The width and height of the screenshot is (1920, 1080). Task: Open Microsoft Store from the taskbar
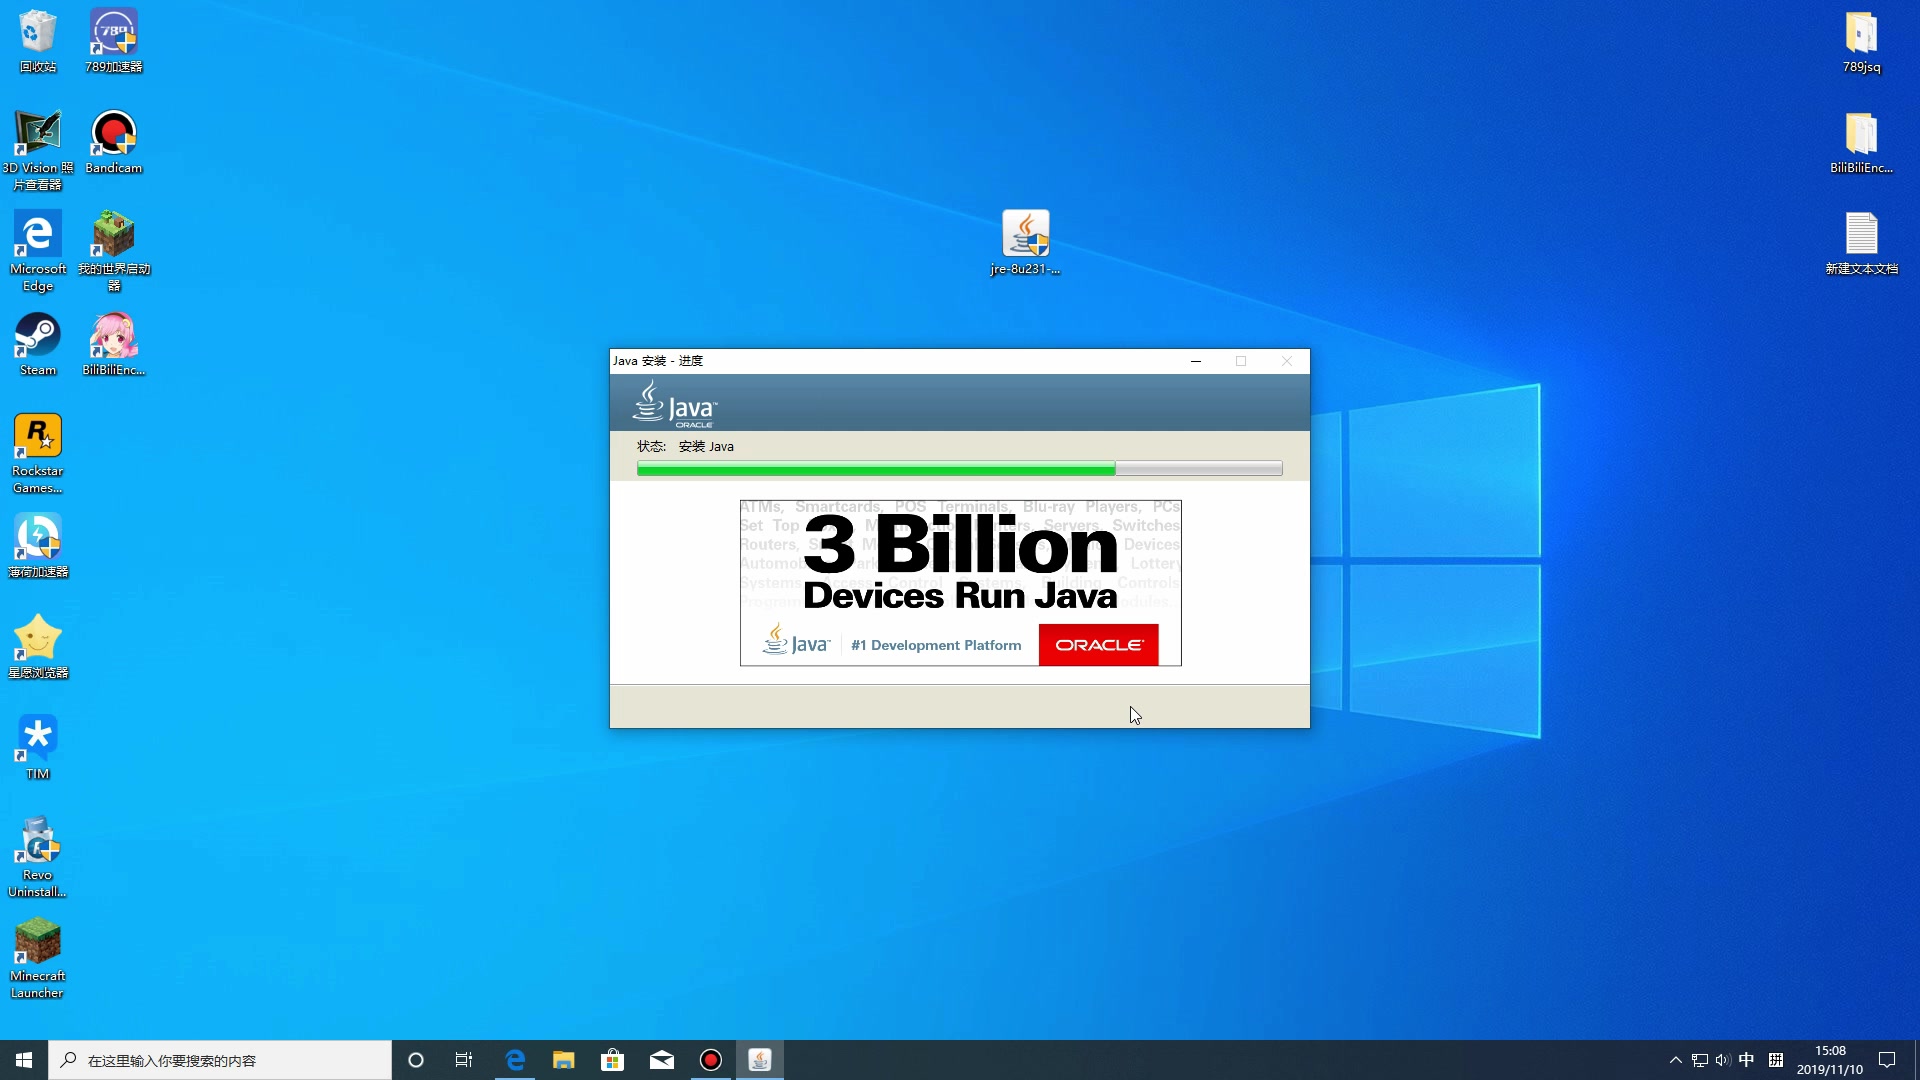click(612, 1060)
